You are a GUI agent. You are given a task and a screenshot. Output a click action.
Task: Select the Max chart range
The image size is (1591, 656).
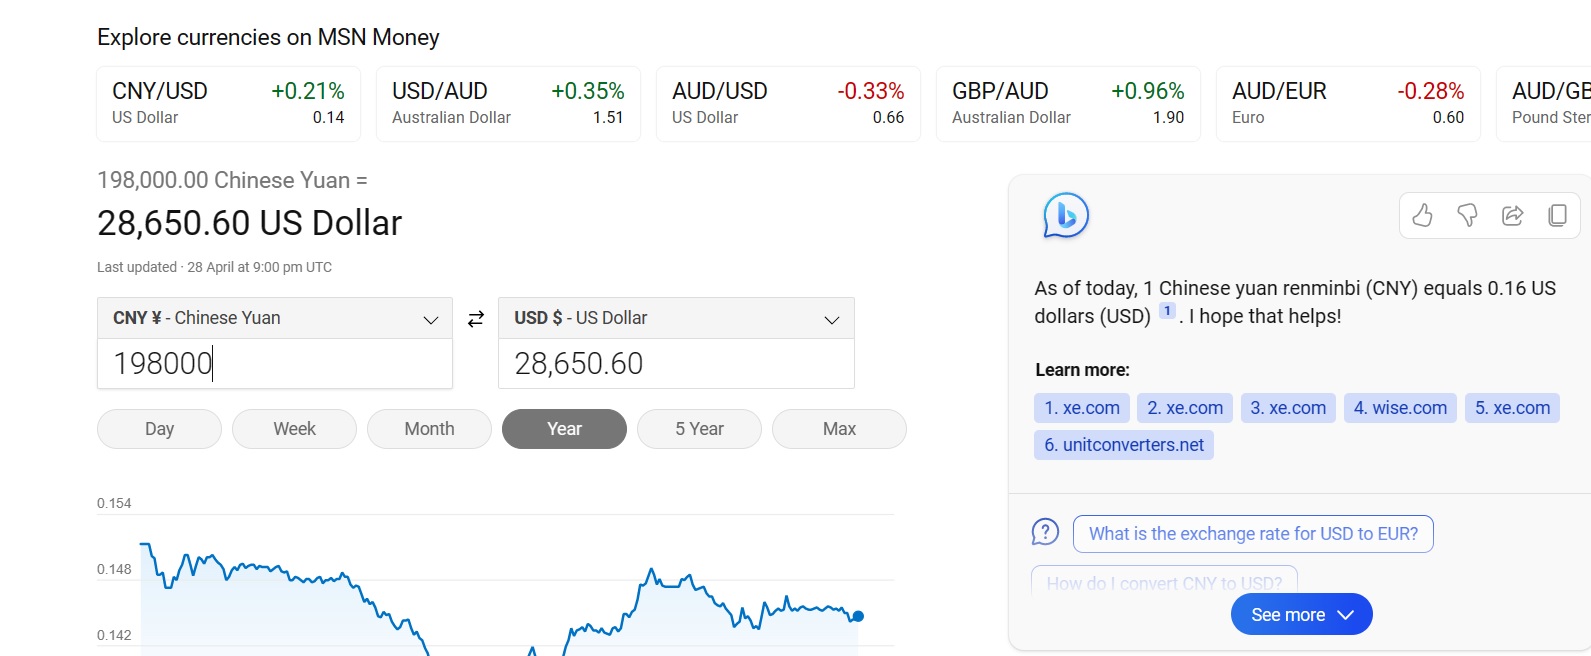839,429
